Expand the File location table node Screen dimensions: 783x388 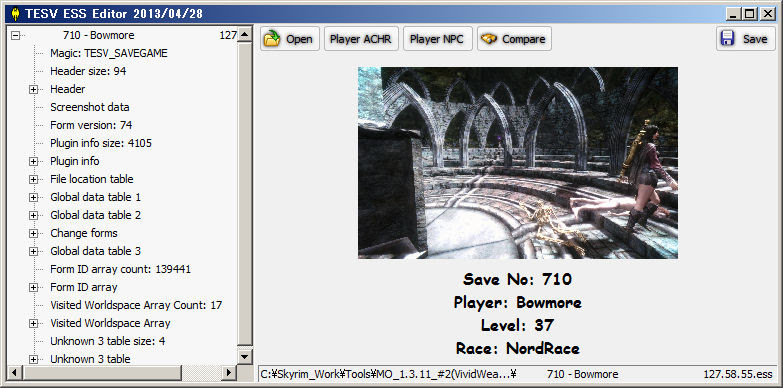pos(33,179)
